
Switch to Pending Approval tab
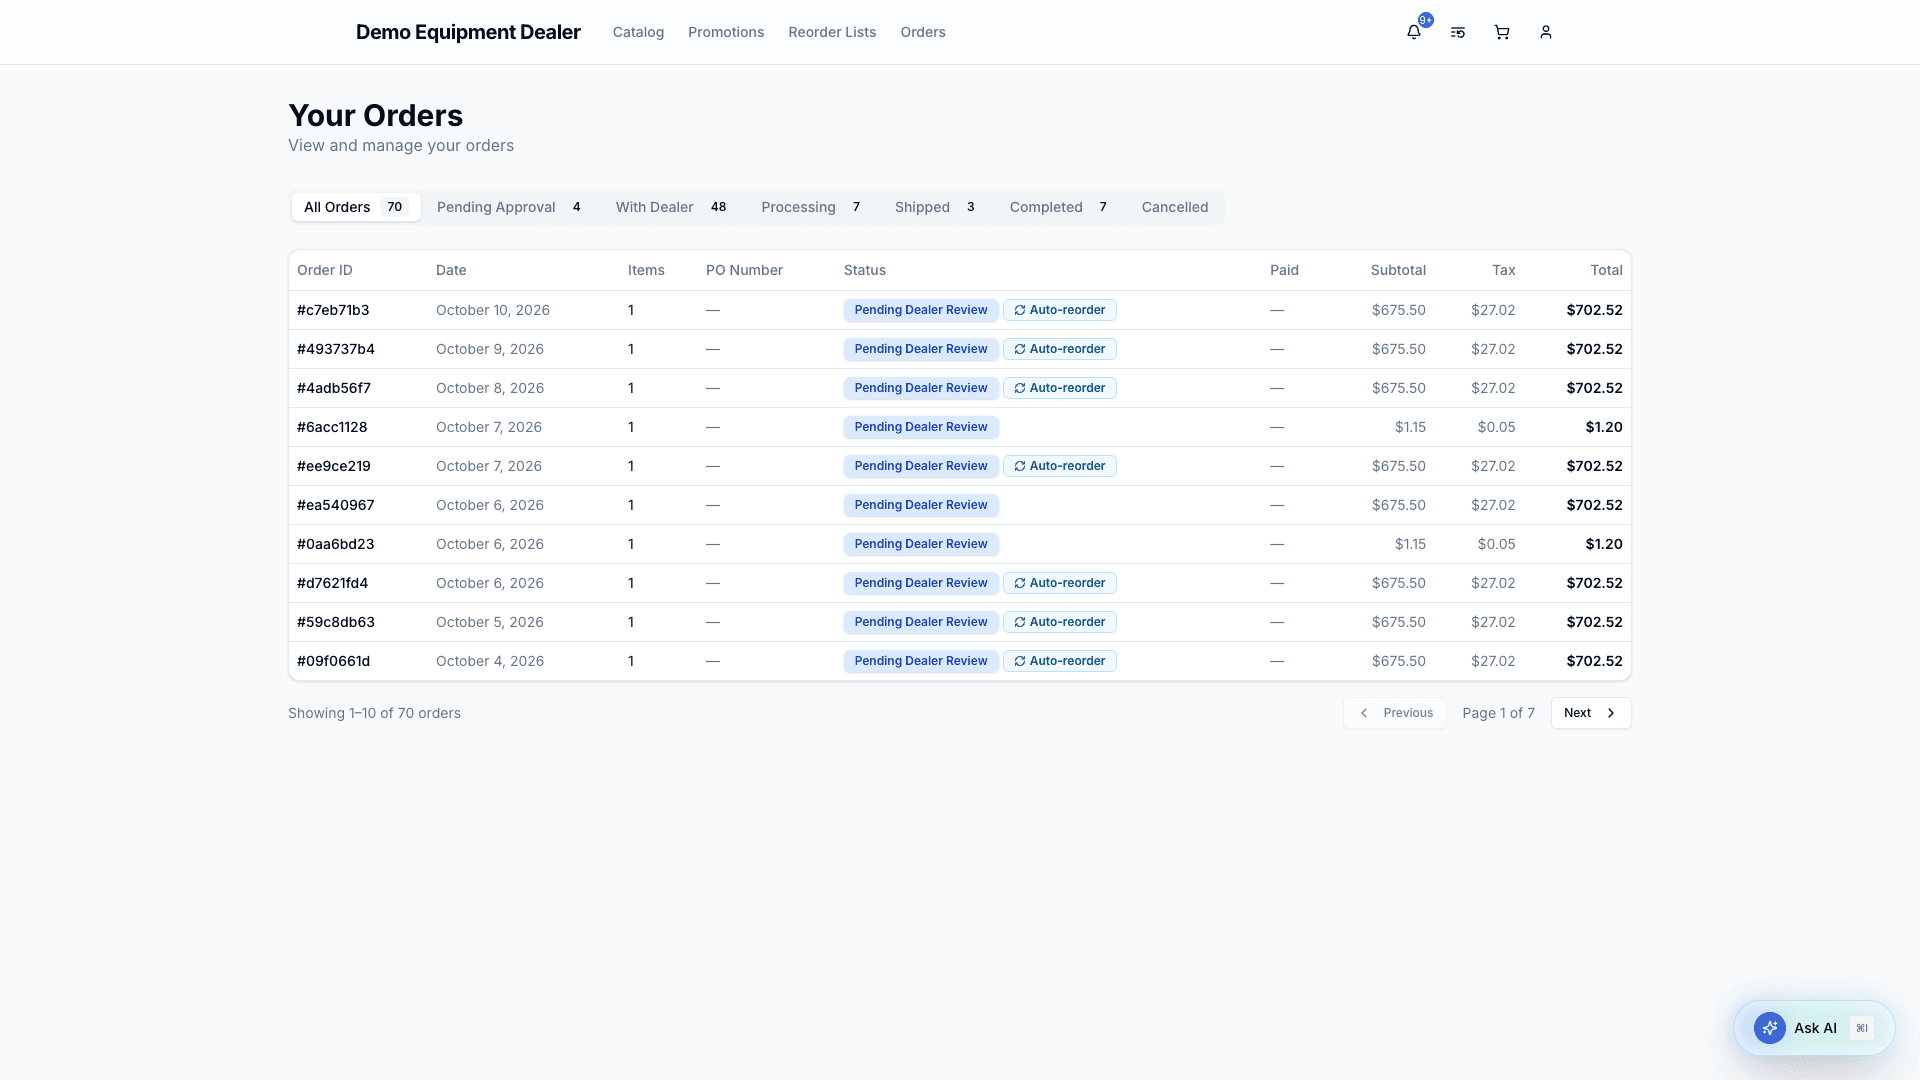coord(509,207)
